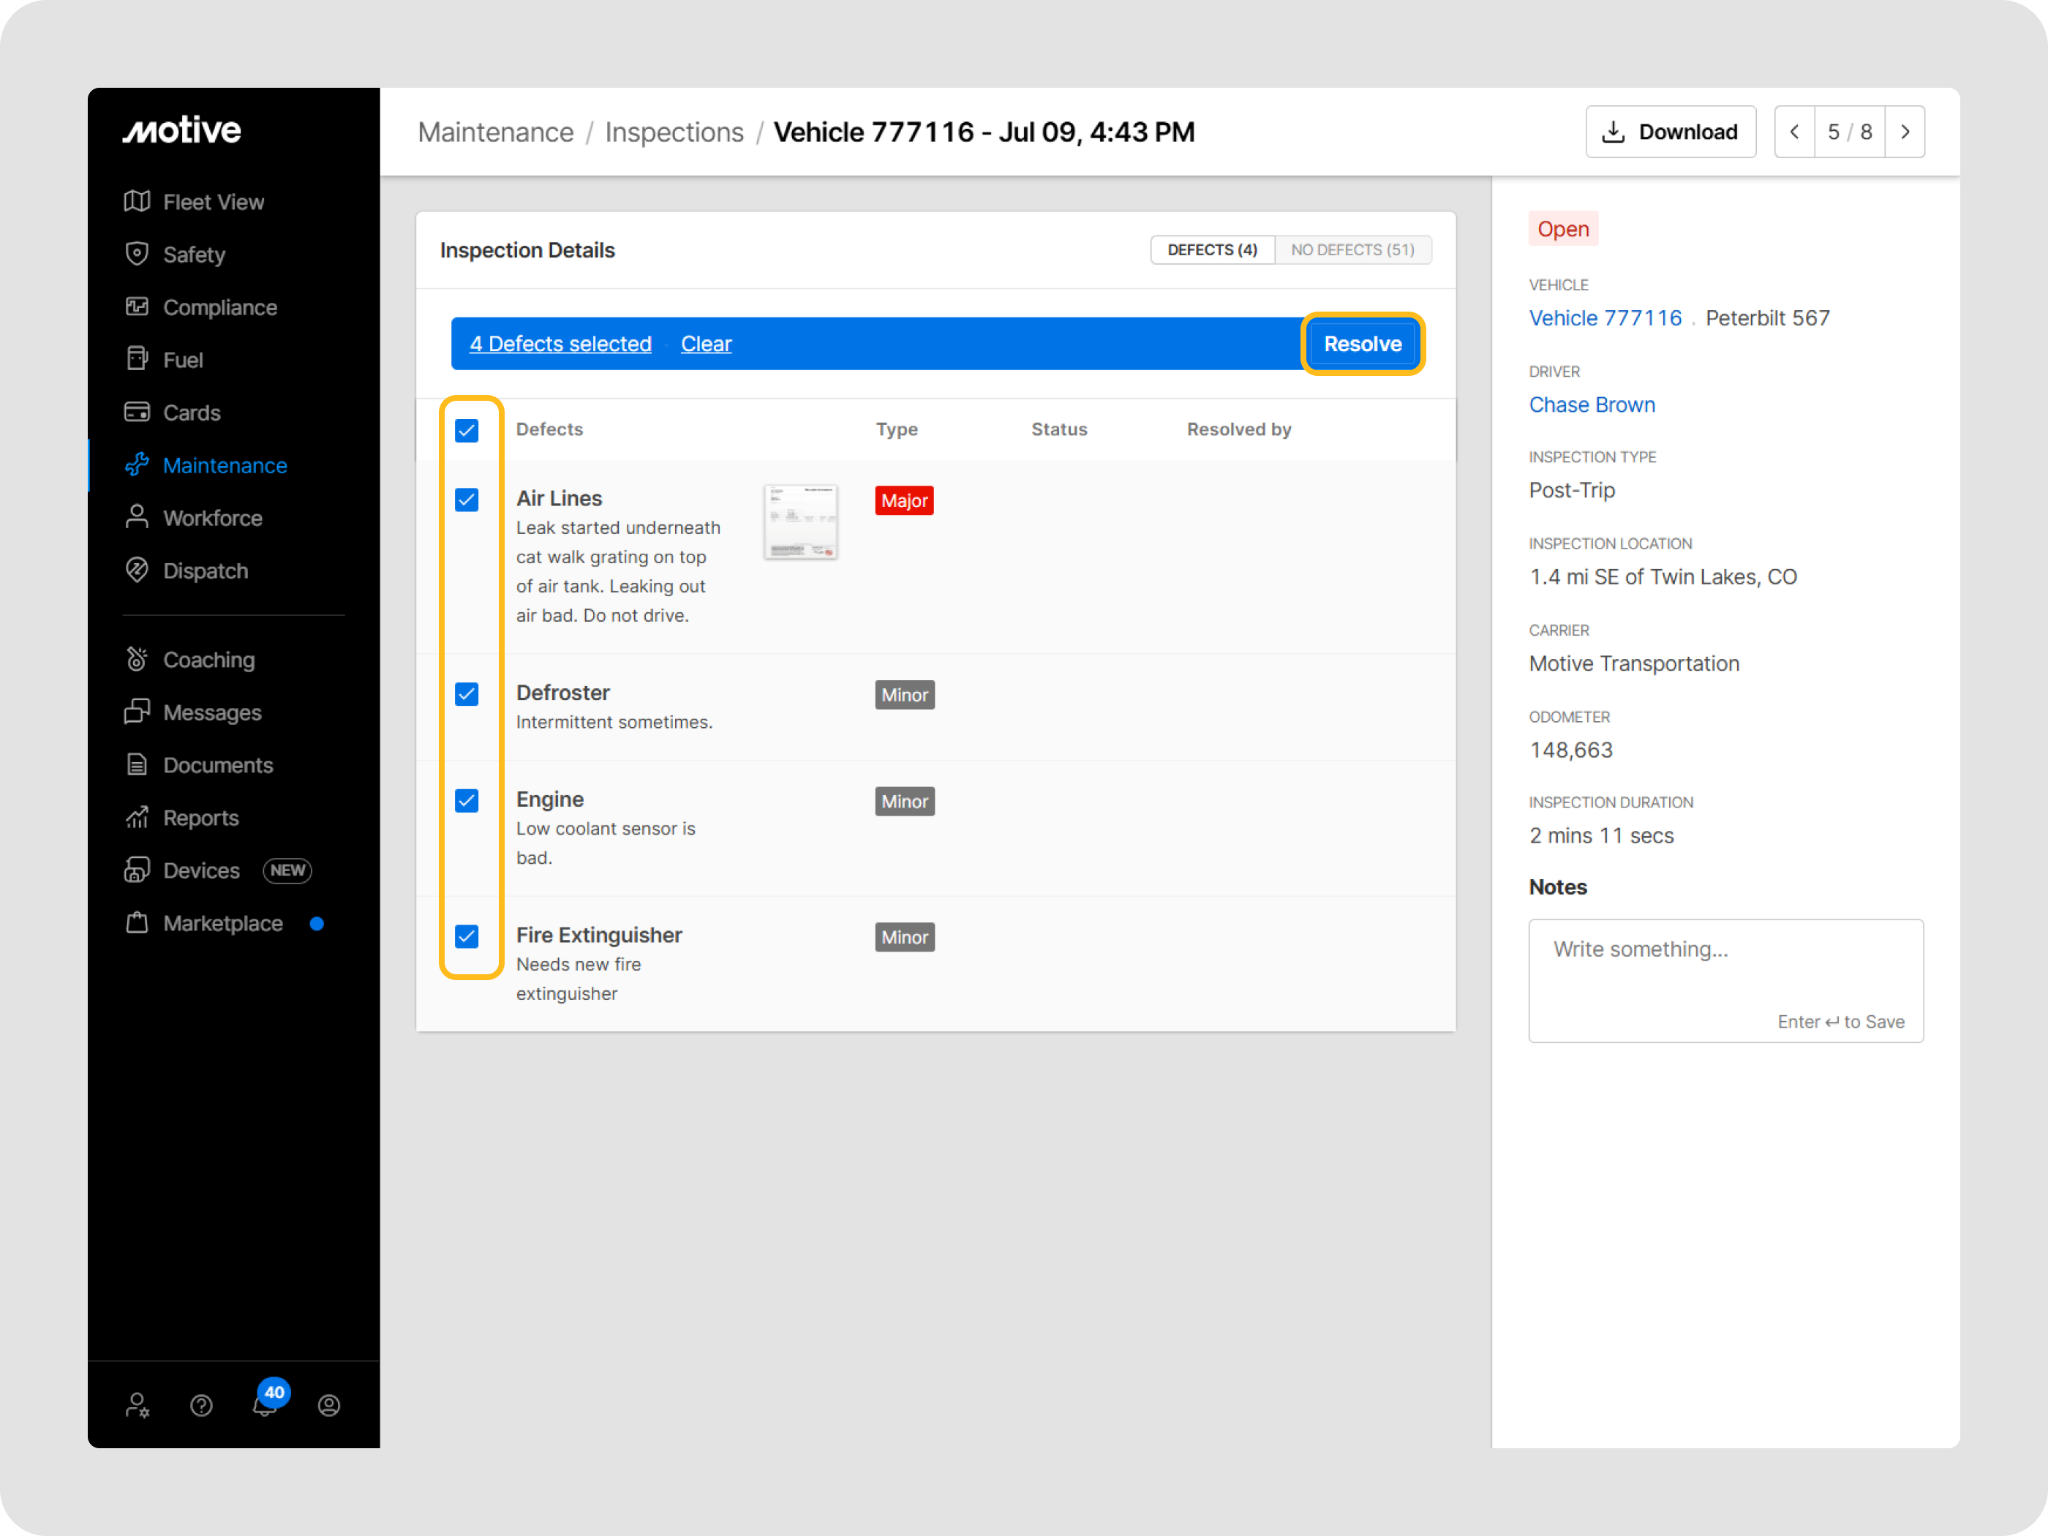Toggle the select-all defects checkbox

(467, 431)
